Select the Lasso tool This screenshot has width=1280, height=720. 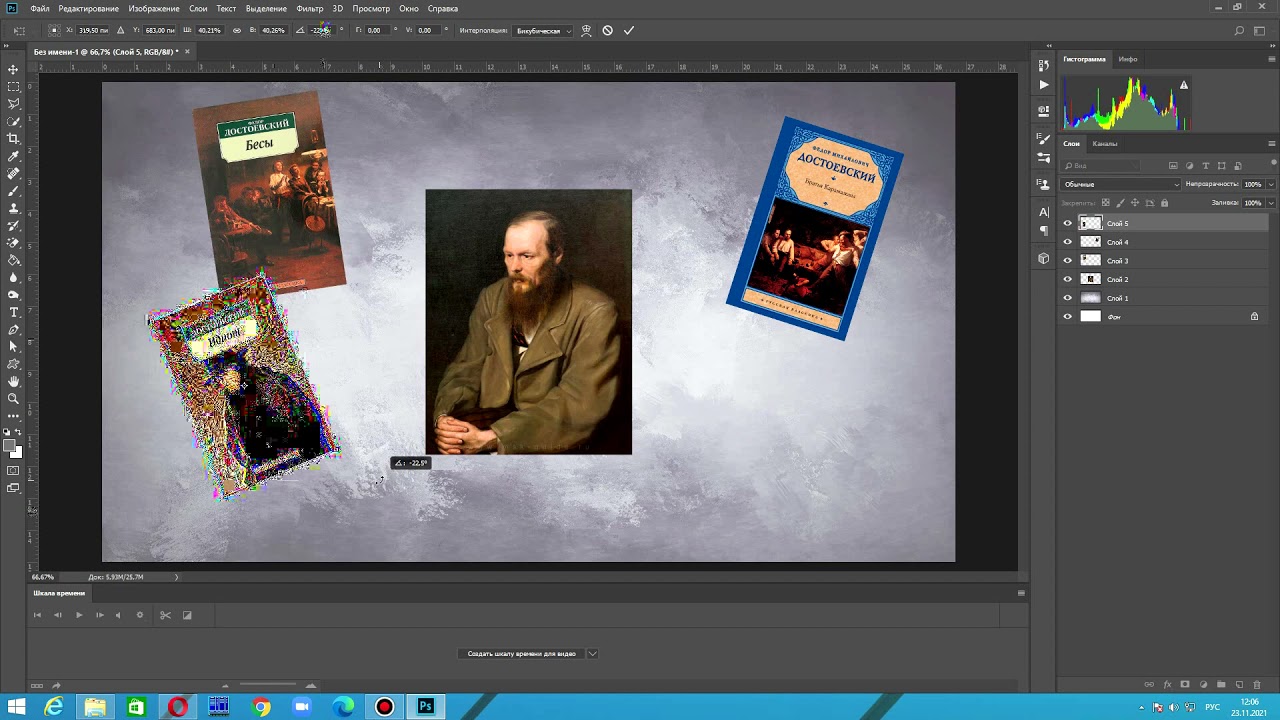13,104
